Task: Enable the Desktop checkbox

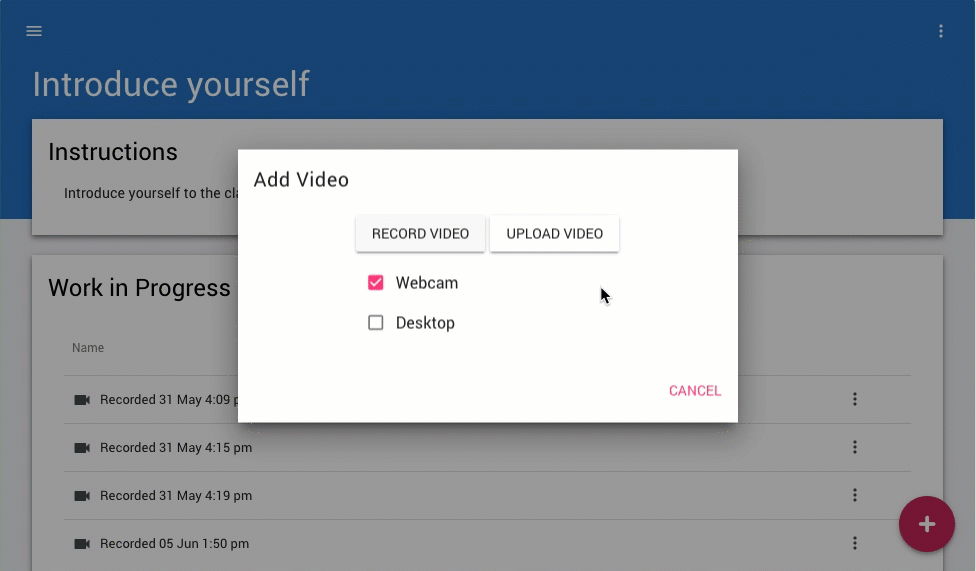Action: [376, 323]
